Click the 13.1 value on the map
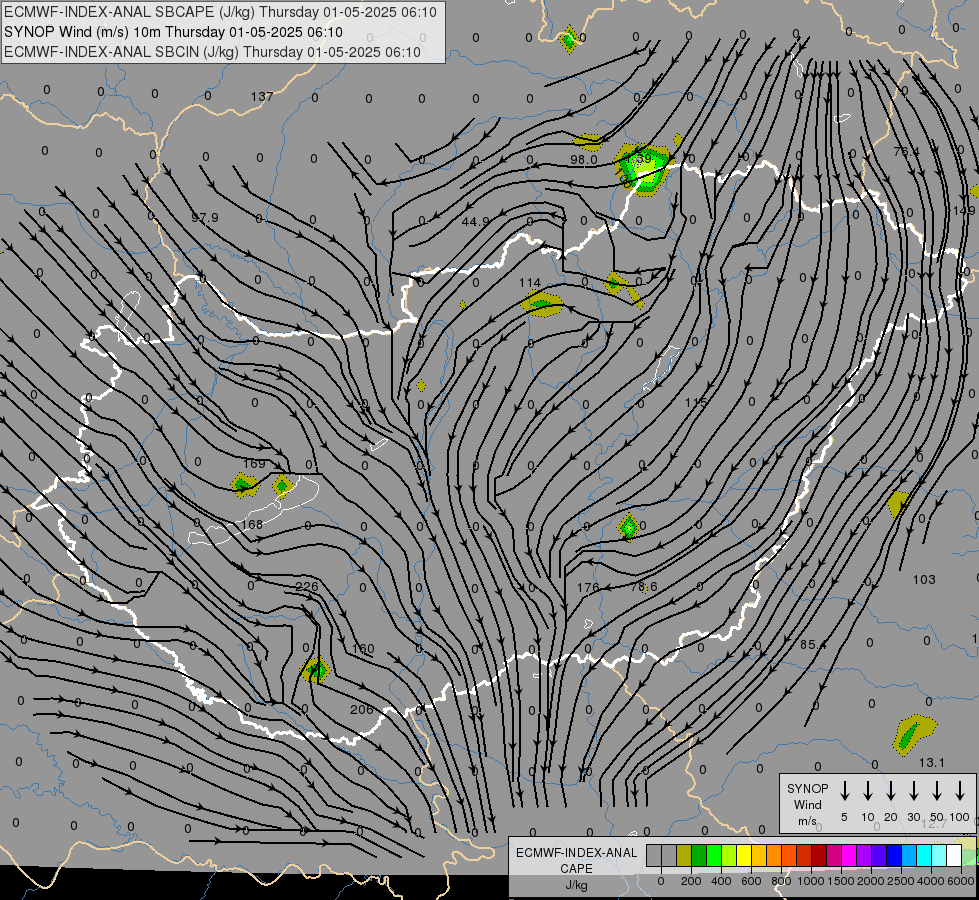Screen dimensions: 979x900 (x=932, y=762)
